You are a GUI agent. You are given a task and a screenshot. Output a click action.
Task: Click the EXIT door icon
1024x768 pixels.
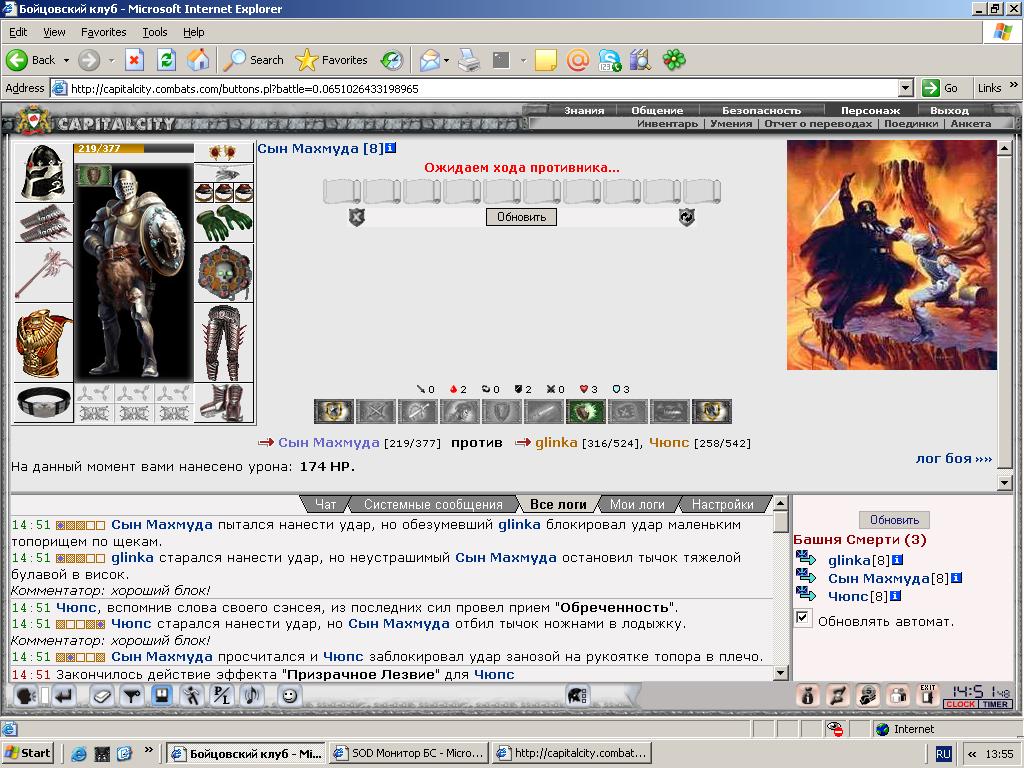click(927, 695)
